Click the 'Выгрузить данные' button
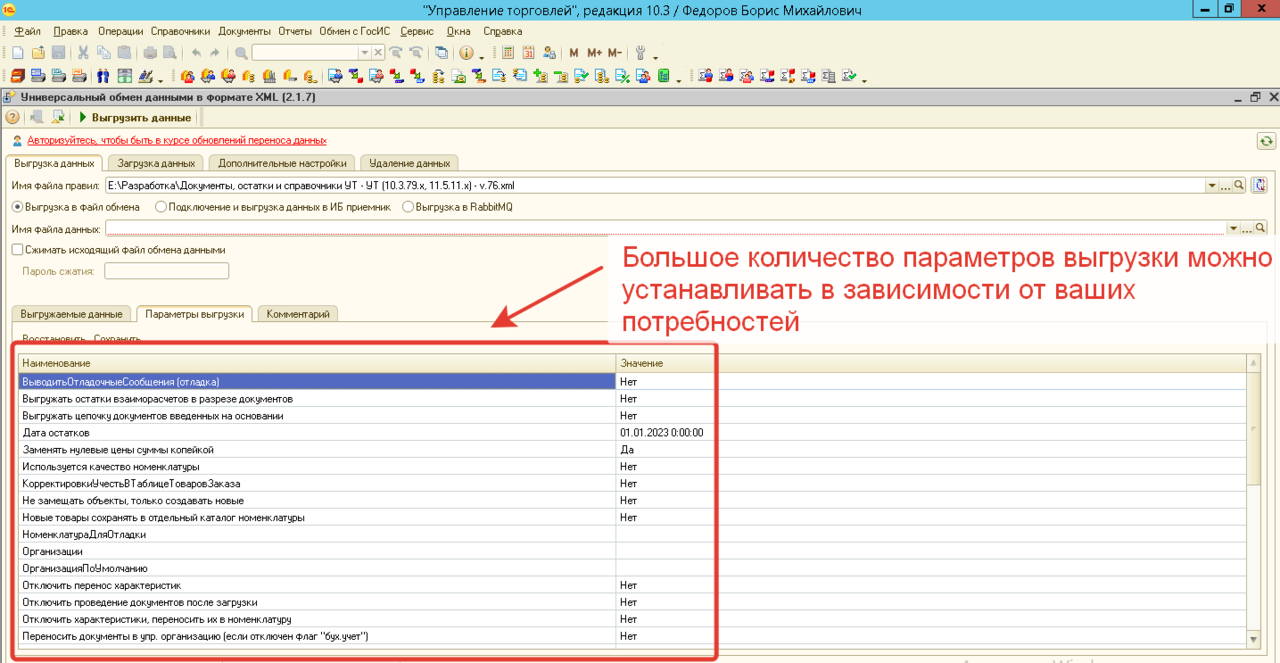Viewport: 1280px width, 663px height. (135, 118)
